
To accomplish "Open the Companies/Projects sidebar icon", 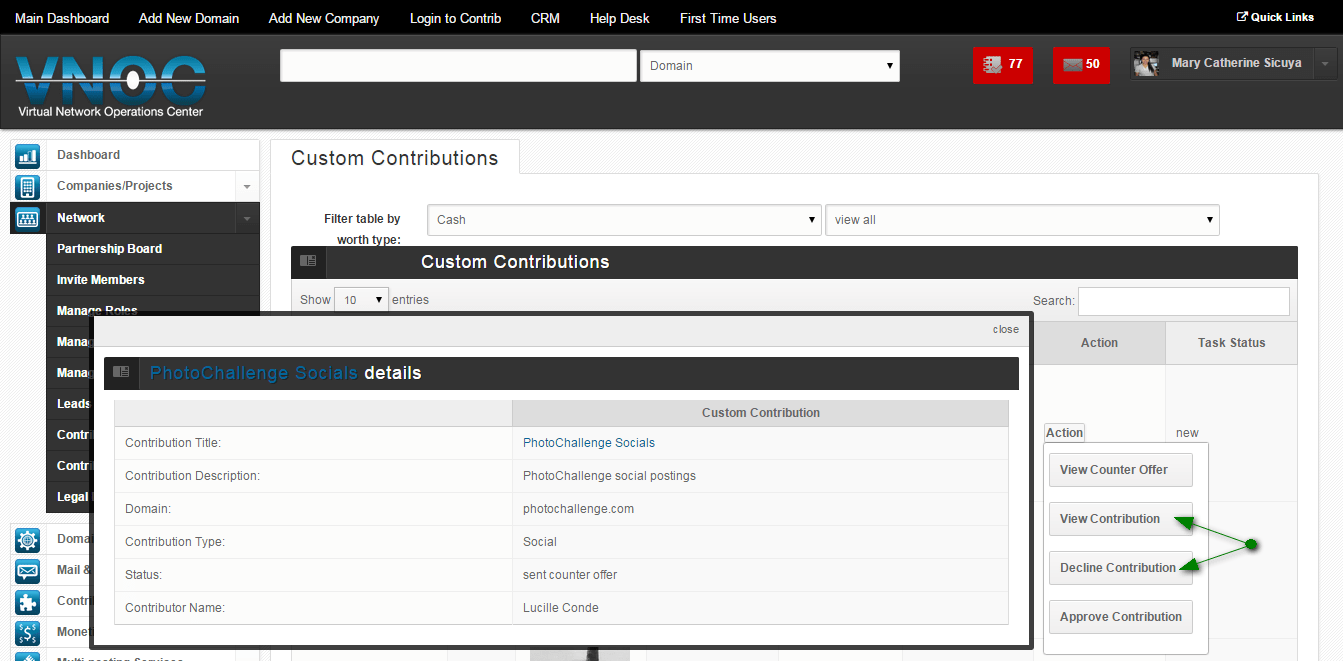I will pyautogui.click(x=27, y=187).
